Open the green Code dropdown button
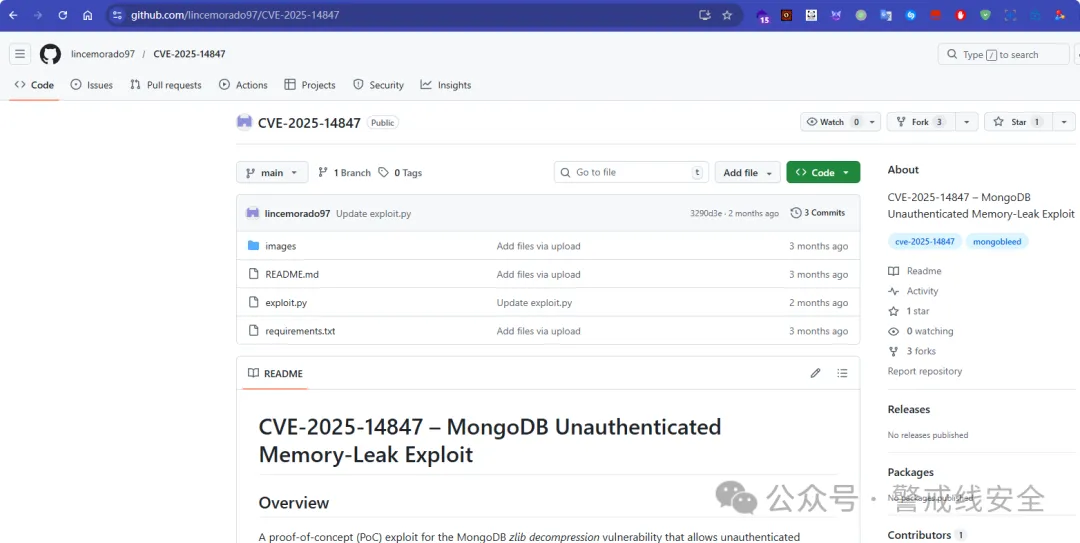The width and height of the screenshot is (1080, 543). [823, 172]
